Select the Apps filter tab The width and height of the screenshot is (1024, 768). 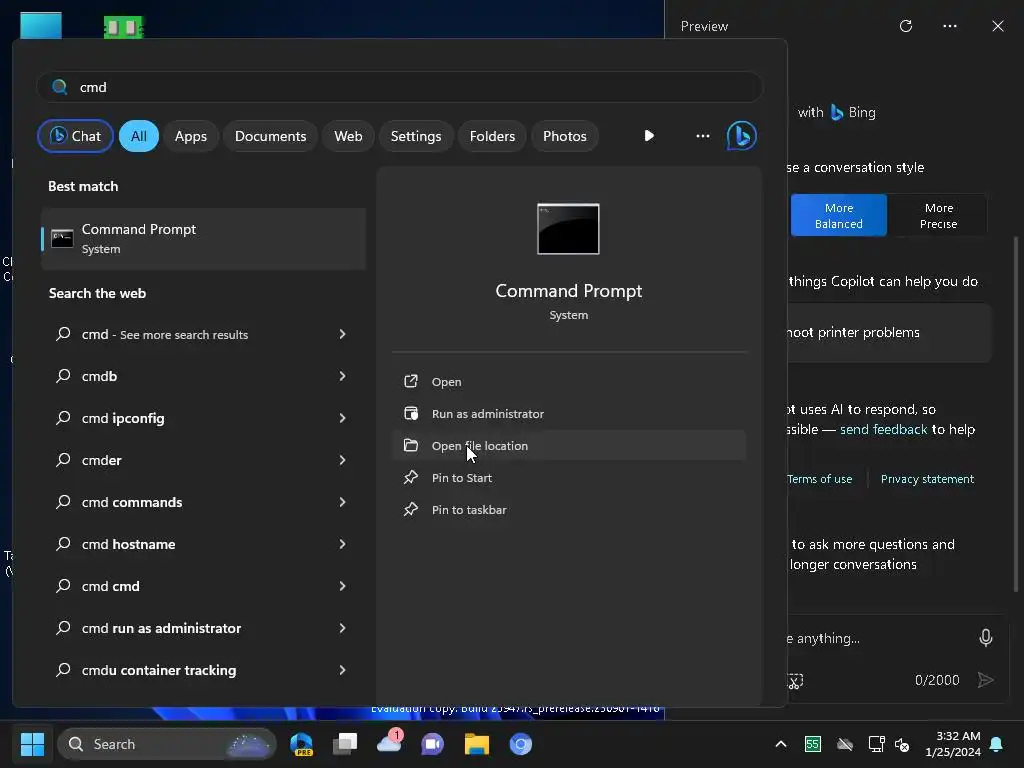click(191, 136)
